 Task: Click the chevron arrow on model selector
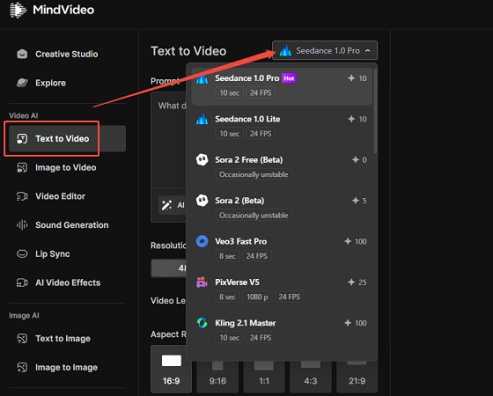click(x=368, y=51)
